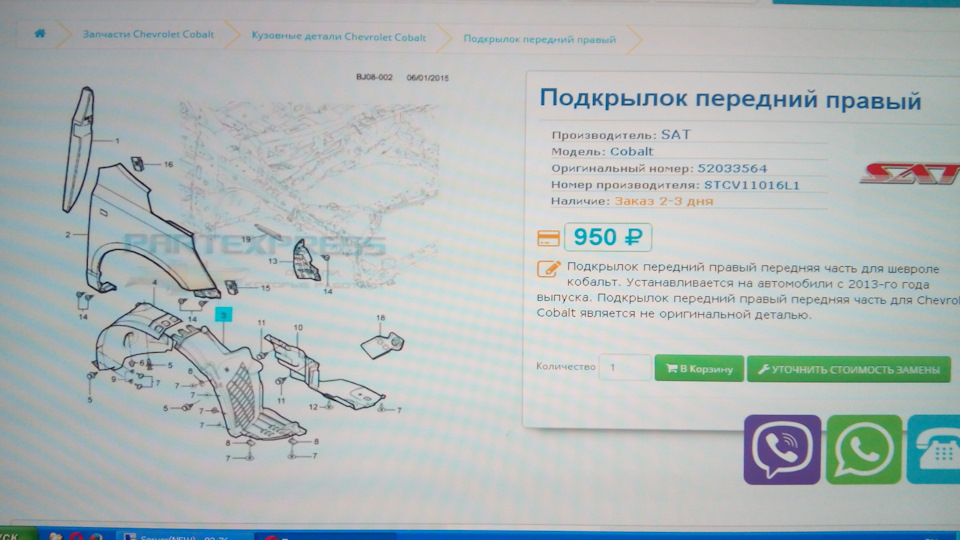Open the Запчасти Chevrolet Cobalt breadcrumb
The image size is (960, 540).
148,34
